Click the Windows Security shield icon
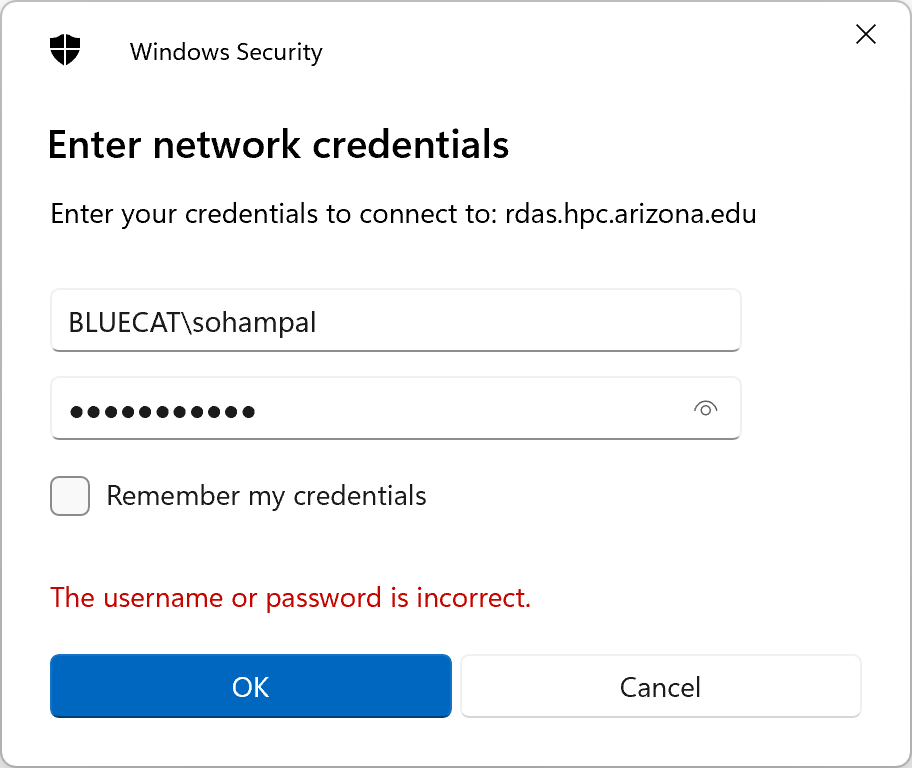The width and height of the screenshot is (912, 768). click(x=65, y=50)
